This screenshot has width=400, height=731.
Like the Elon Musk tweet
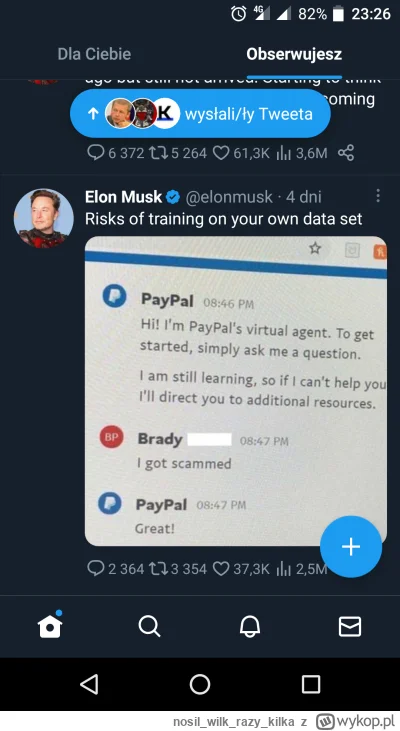click(221, 569)
